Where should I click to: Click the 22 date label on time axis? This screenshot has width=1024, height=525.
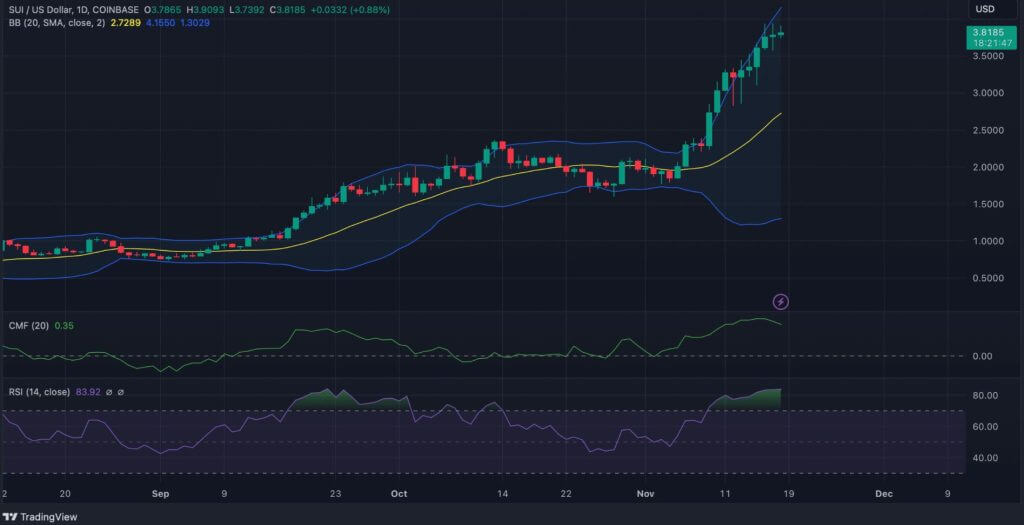[566, 494]
